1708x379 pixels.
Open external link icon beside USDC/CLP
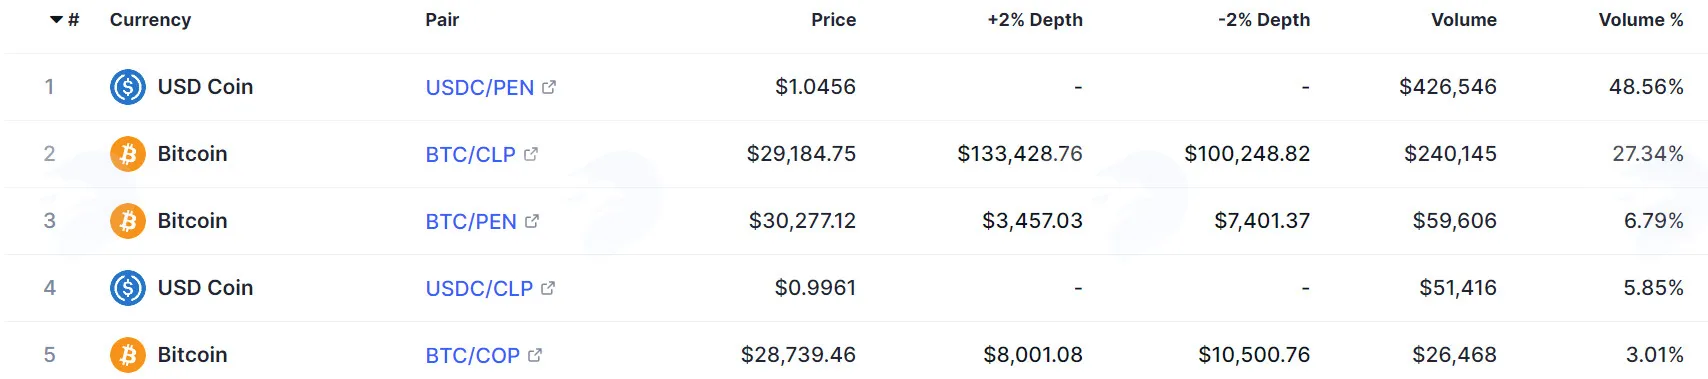pyautogui.click(x=548, y=288)
